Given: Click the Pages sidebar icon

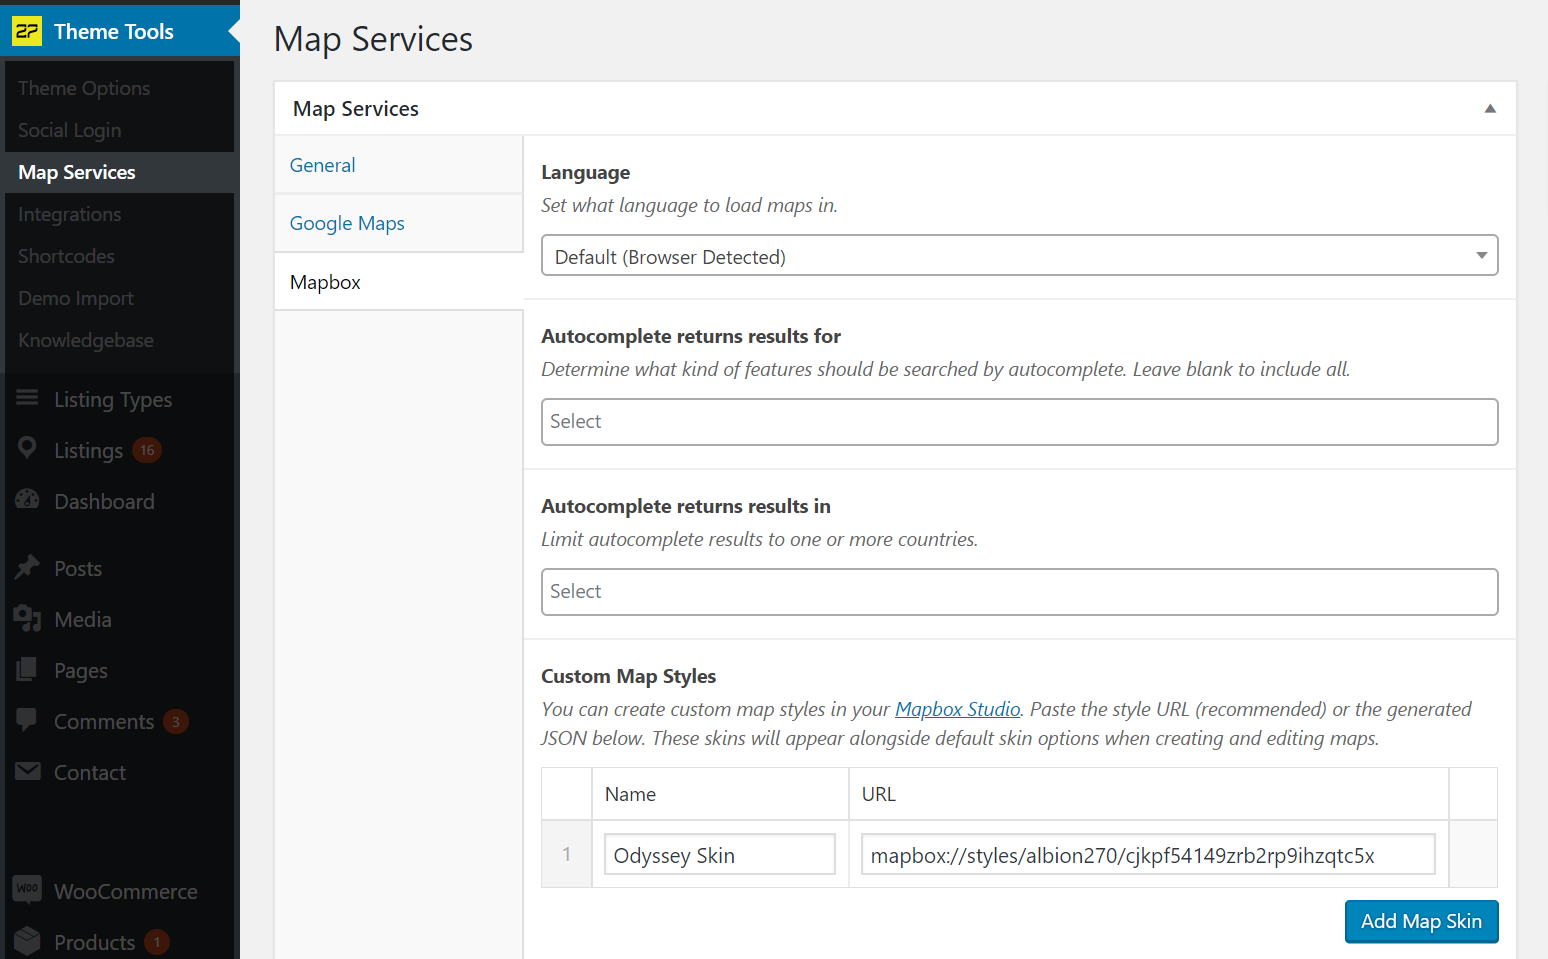Looking at the screenshot, I should pyautogui.click(x=27, y=670).
